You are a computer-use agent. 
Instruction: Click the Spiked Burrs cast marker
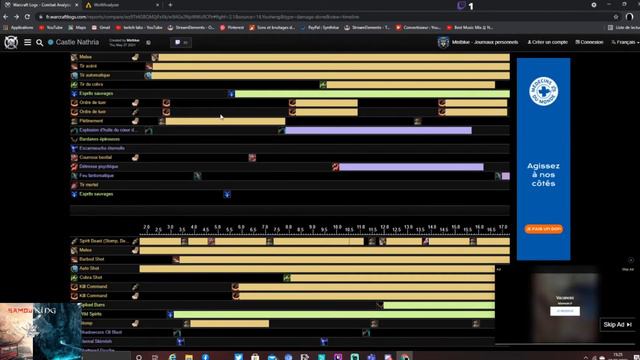click(380, 305)
